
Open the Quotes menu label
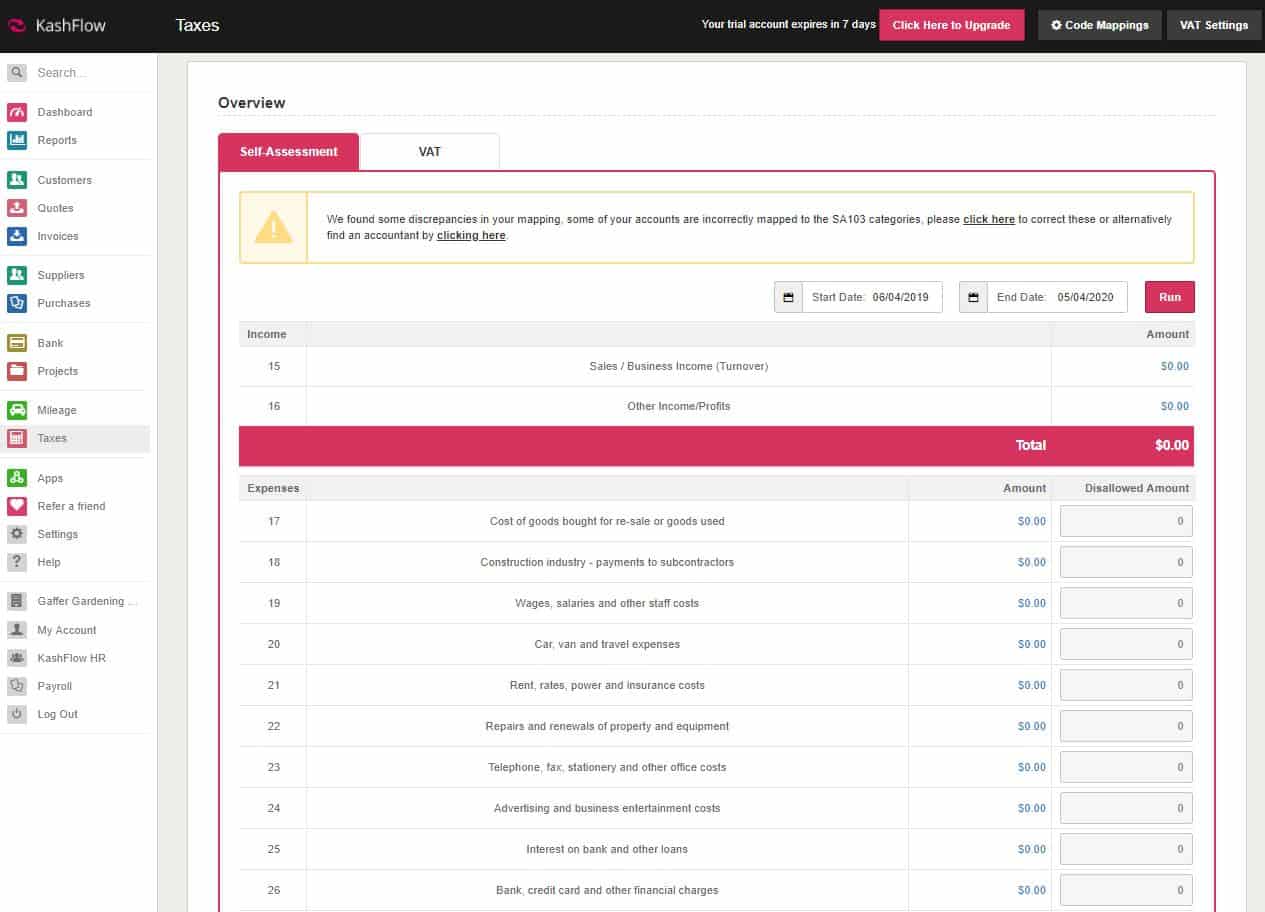(56, 208)
